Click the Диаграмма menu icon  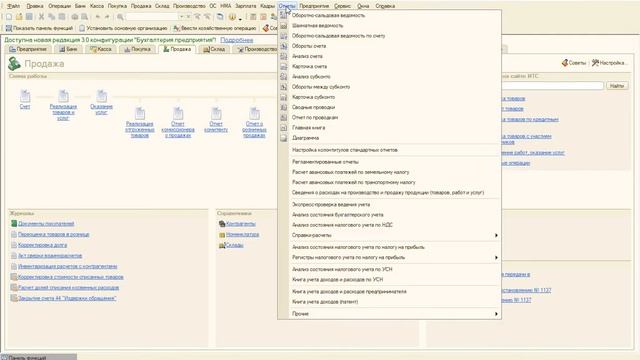tap(284, 138)
